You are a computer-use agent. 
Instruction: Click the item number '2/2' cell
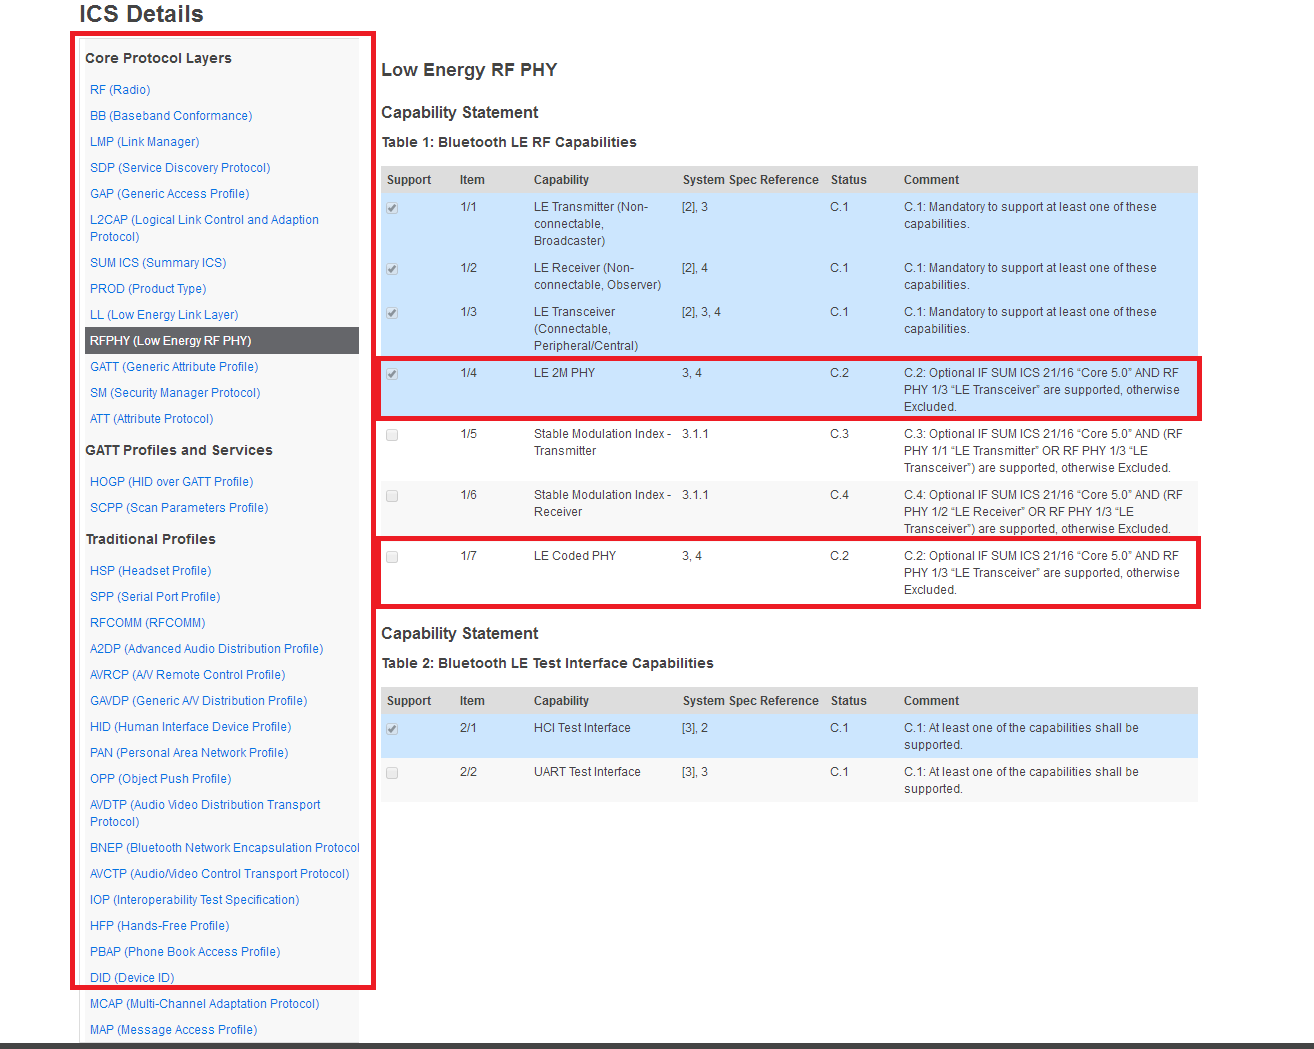[x=468, y=772]
